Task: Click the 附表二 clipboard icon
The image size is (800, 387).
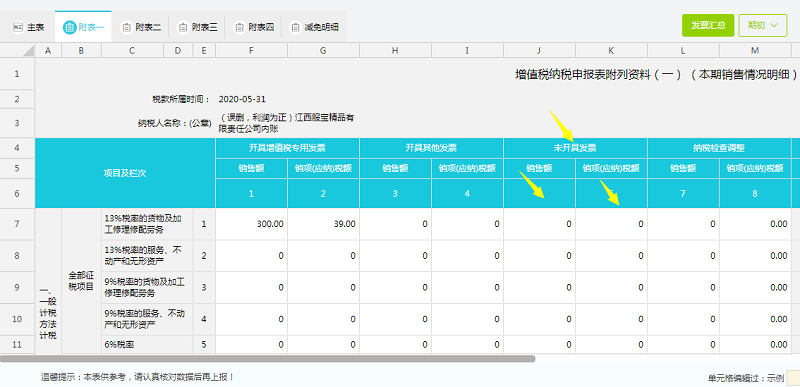Action: tap(126, 27)
